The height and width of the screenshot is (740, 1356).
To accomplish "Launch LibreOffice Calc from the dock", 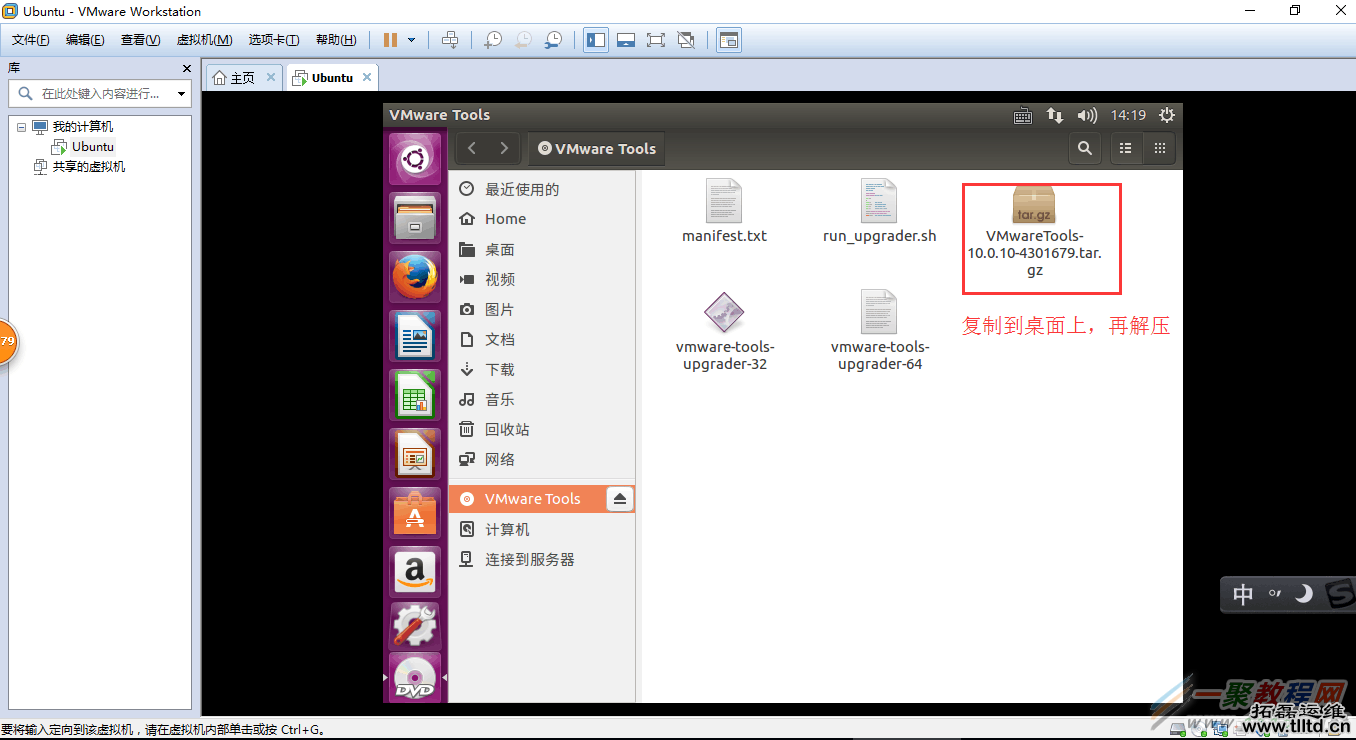I will pyautogui.click(x=414, y=395).
